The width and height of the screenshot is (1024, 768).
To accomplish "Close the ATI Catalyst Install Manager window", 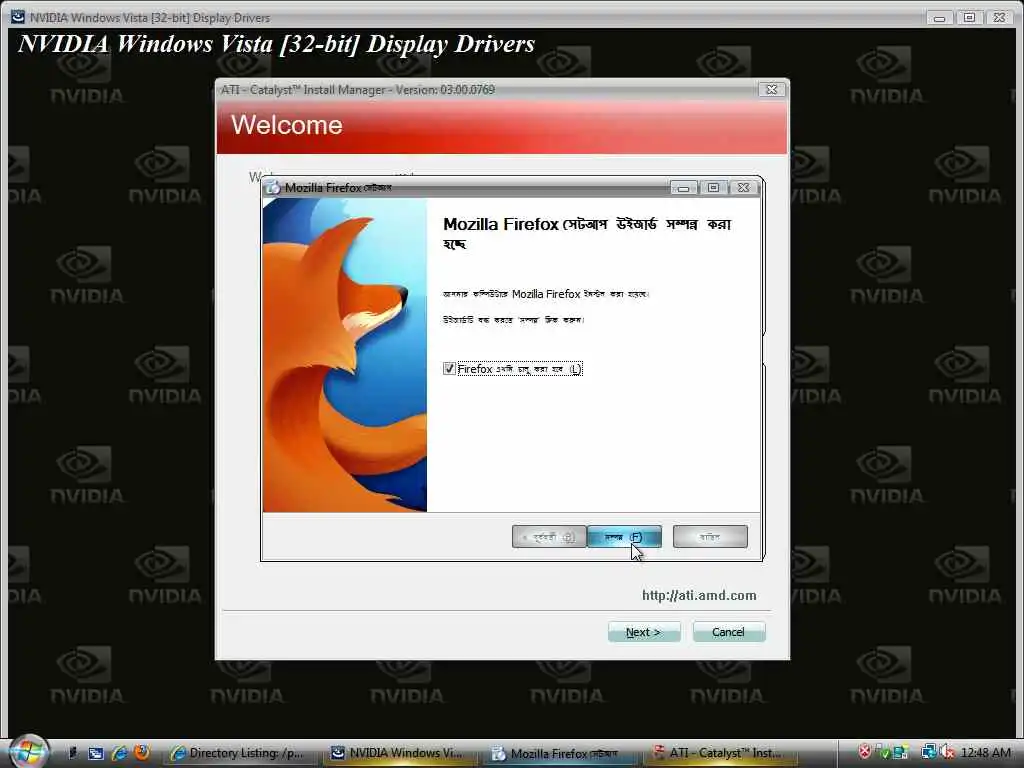I will pyautogui.click(x=771, y=89).
